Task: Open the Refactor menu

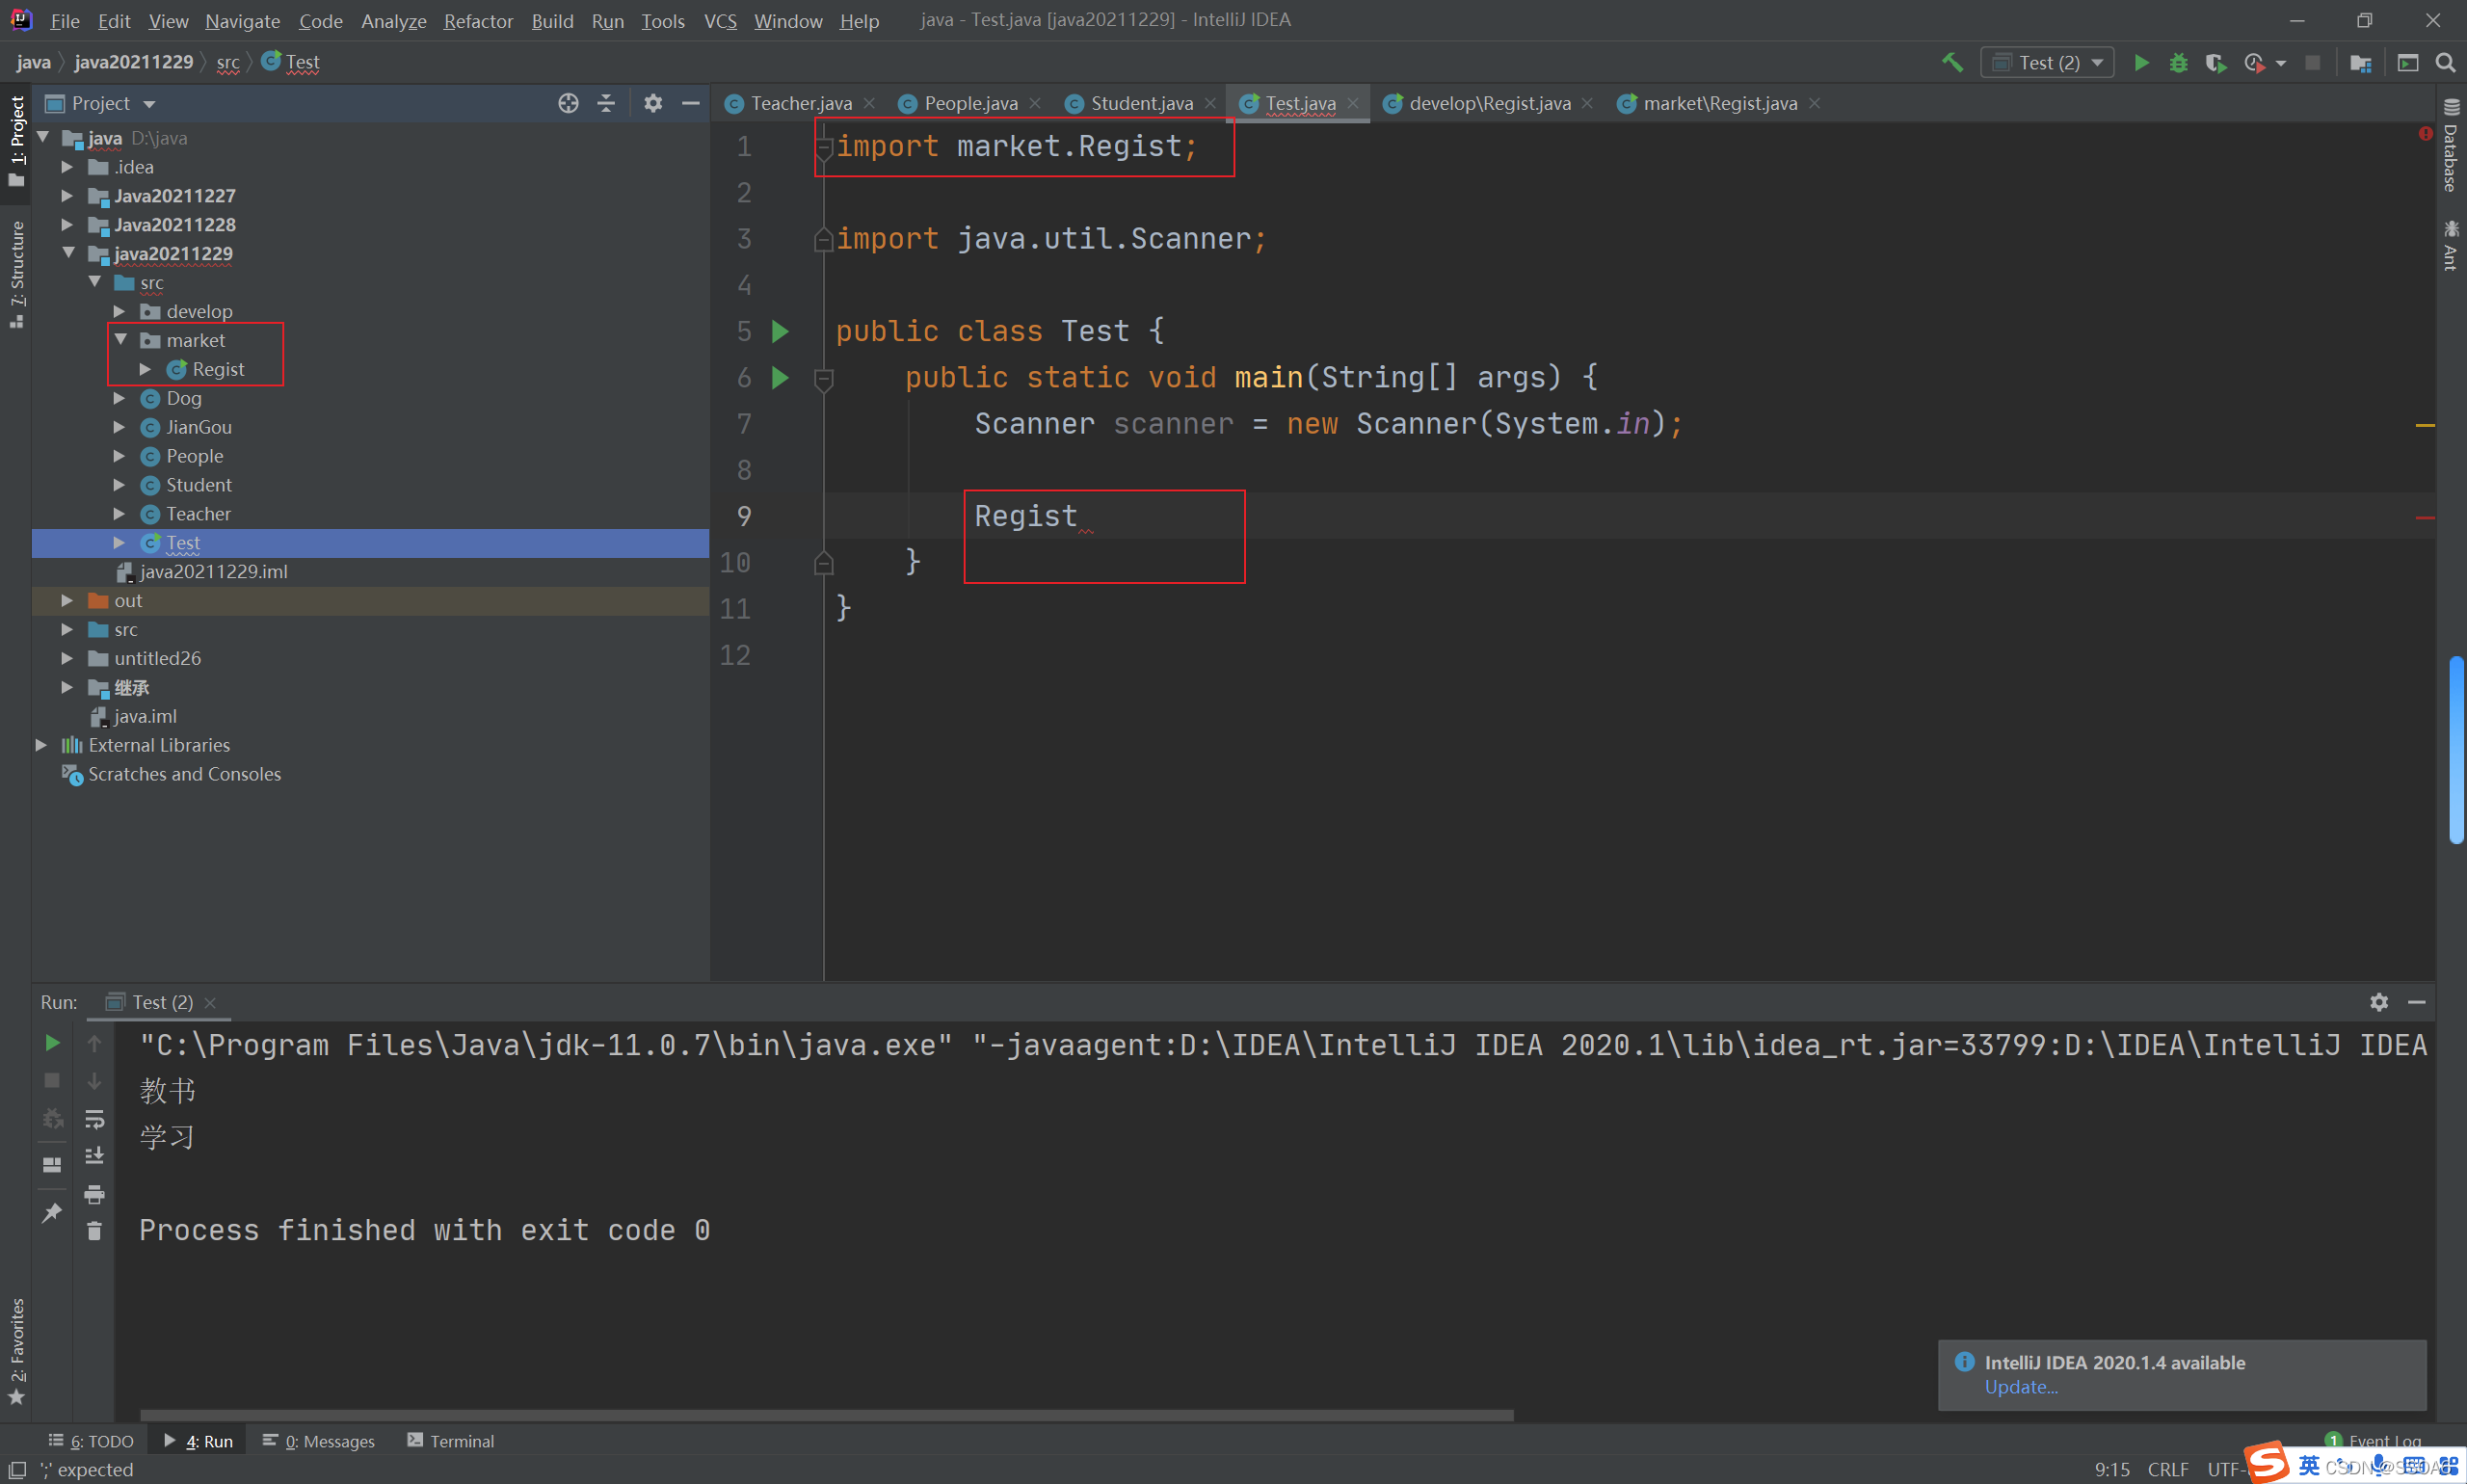Action: pos(478,20)
